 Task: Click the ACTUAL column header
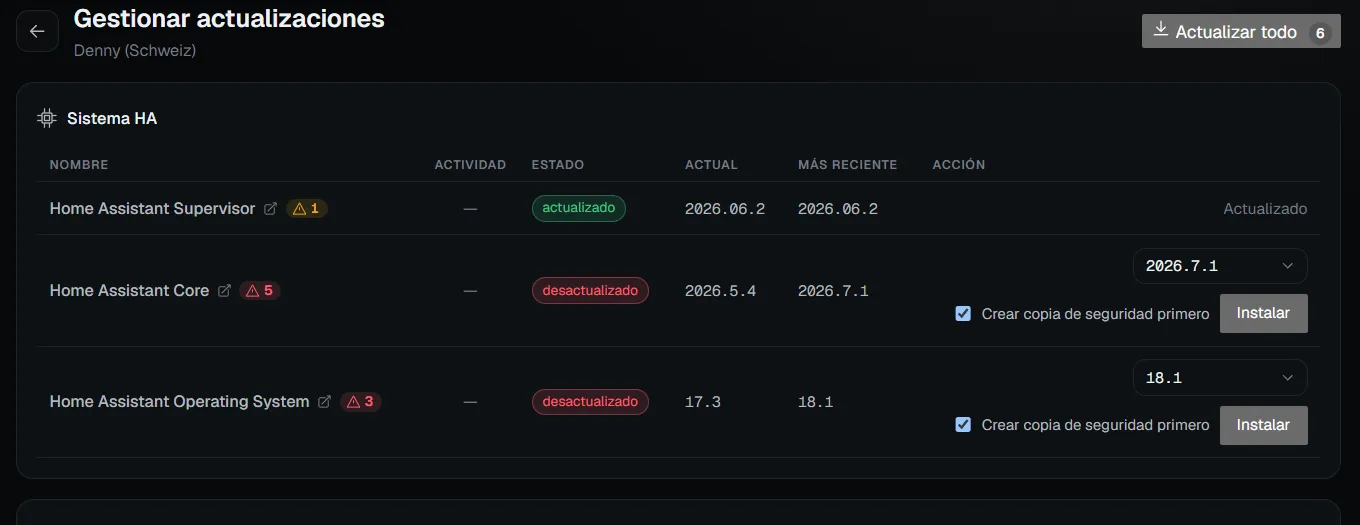click(x=711, y=165)
